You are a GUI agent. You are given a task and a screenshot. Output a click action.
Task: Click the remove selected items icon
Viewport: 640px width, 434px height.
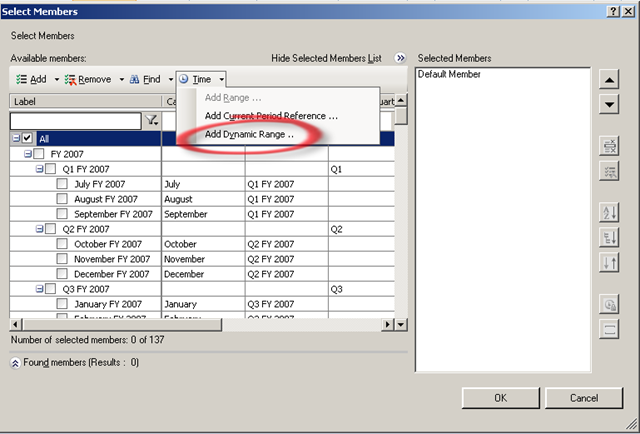pos(609,146)
